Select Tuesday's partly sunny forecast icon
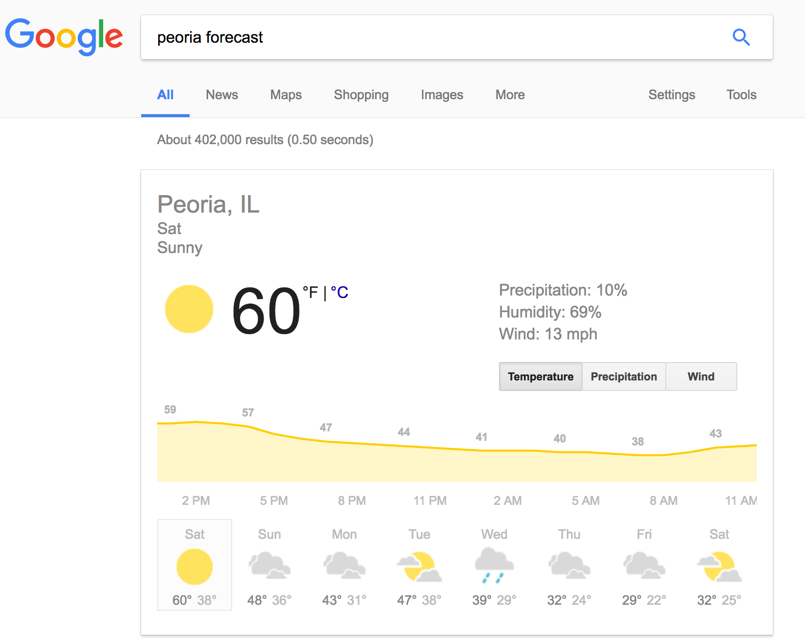 [419, 567]
